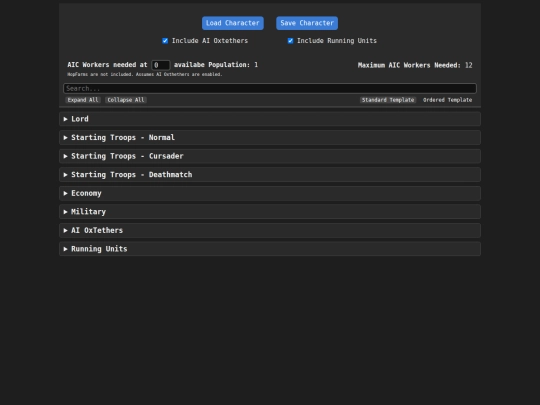Screen dimensions: 540x405
Task: Open the Military section
Action: [270, 212]
